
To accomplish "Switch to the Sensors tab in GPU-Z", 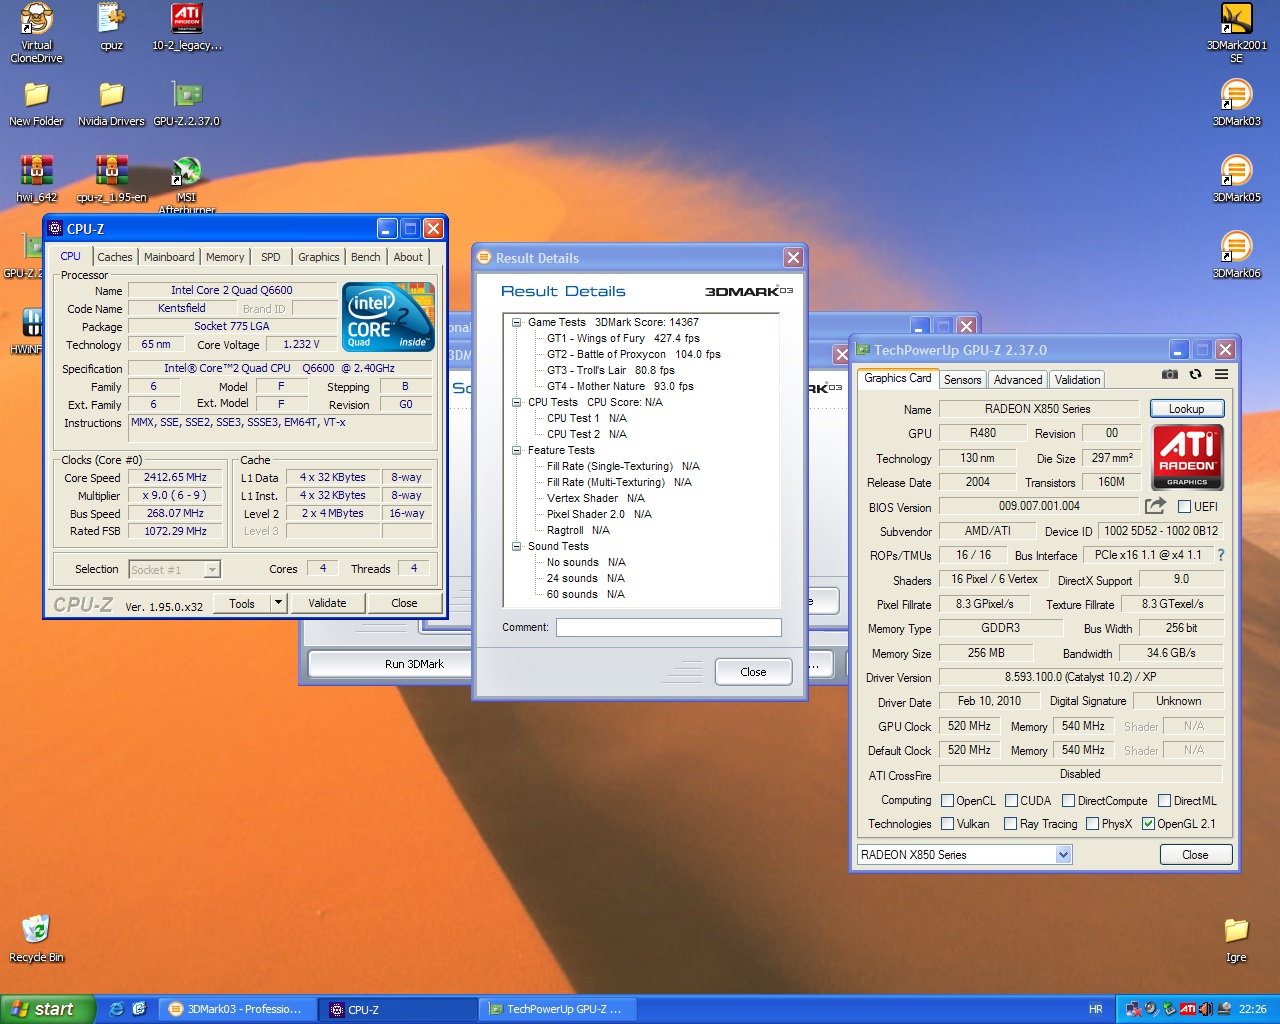I will [962, 380].
